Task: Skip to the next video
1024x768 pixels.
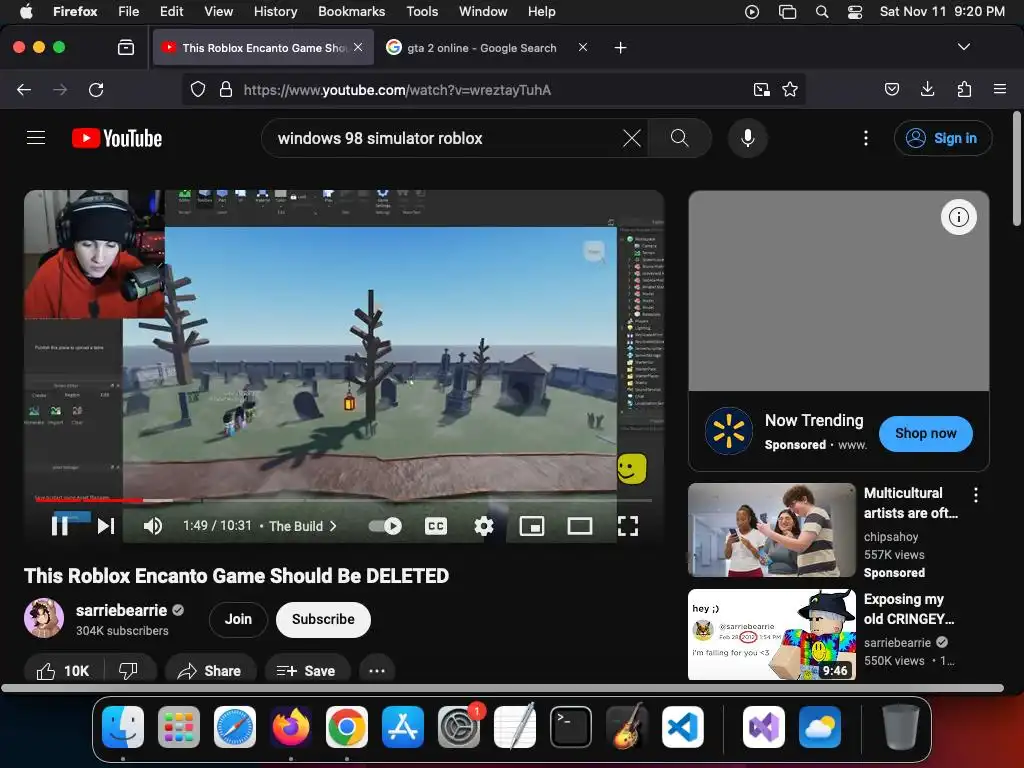Action: [106, 526]
